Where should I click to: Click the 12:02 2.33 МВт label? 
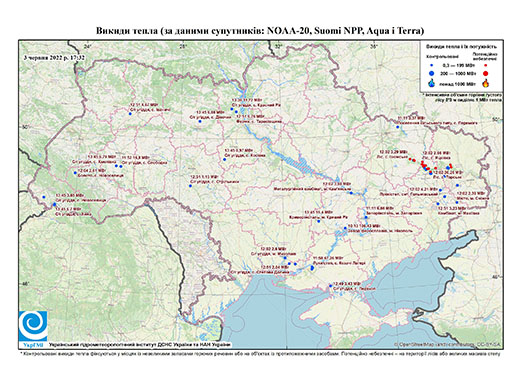tap(471, 193)
